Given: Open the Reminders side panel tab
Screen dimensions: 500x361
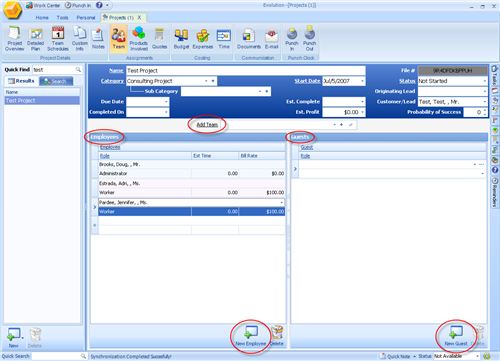Looking at the screenshot, I should point(495,192).
